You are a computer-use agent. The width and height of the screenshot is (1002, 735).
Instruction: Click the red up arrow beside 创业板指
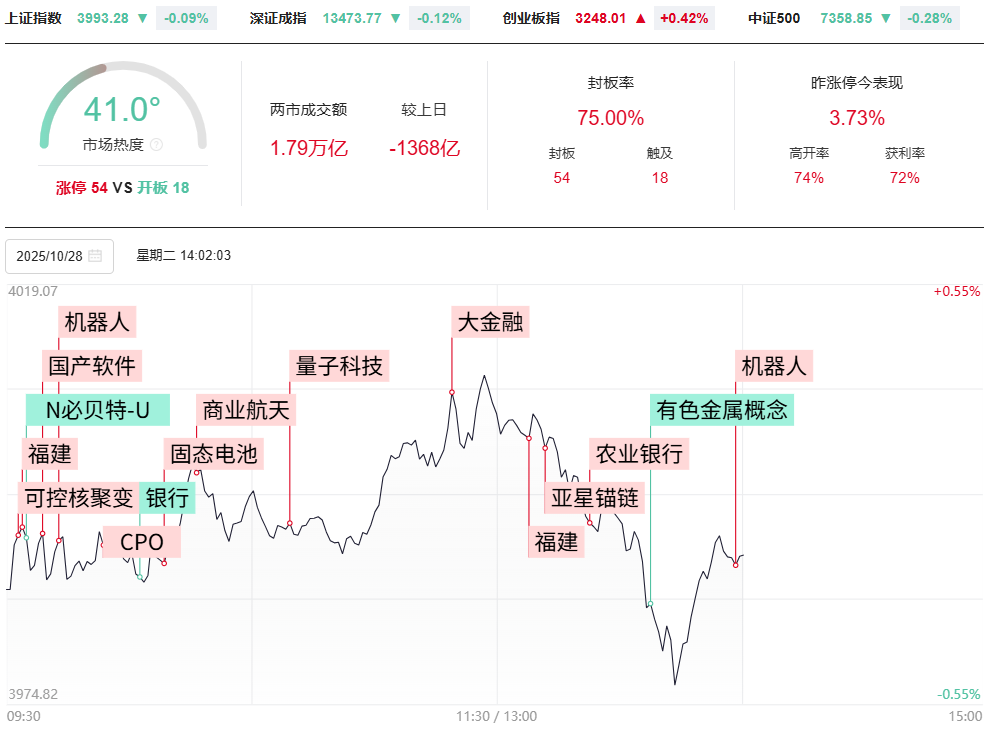(641, 18)
